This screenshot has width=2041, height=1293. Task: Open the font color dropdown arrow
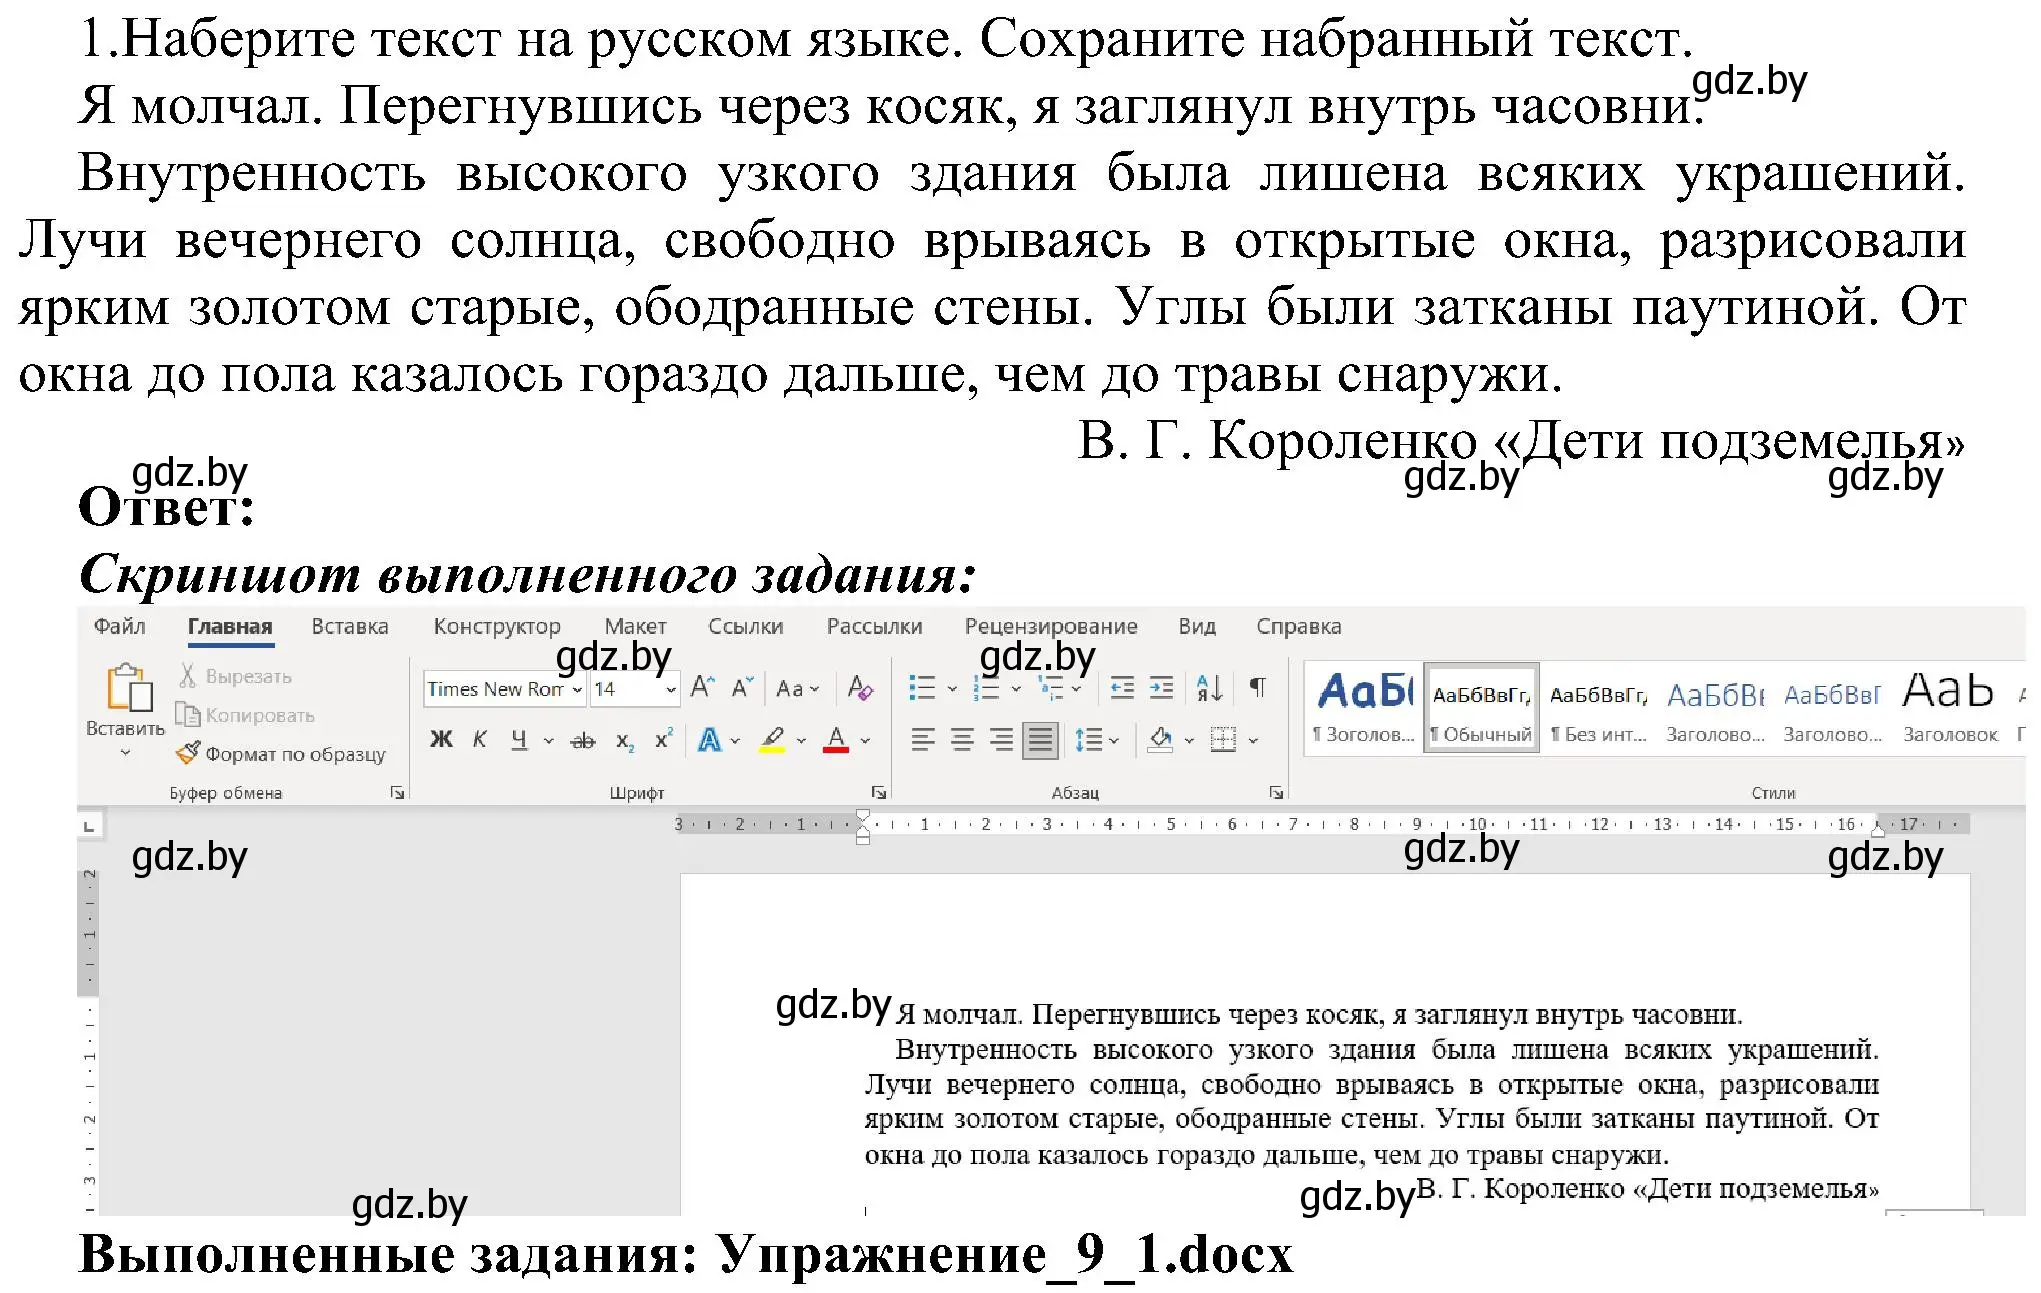865,741
